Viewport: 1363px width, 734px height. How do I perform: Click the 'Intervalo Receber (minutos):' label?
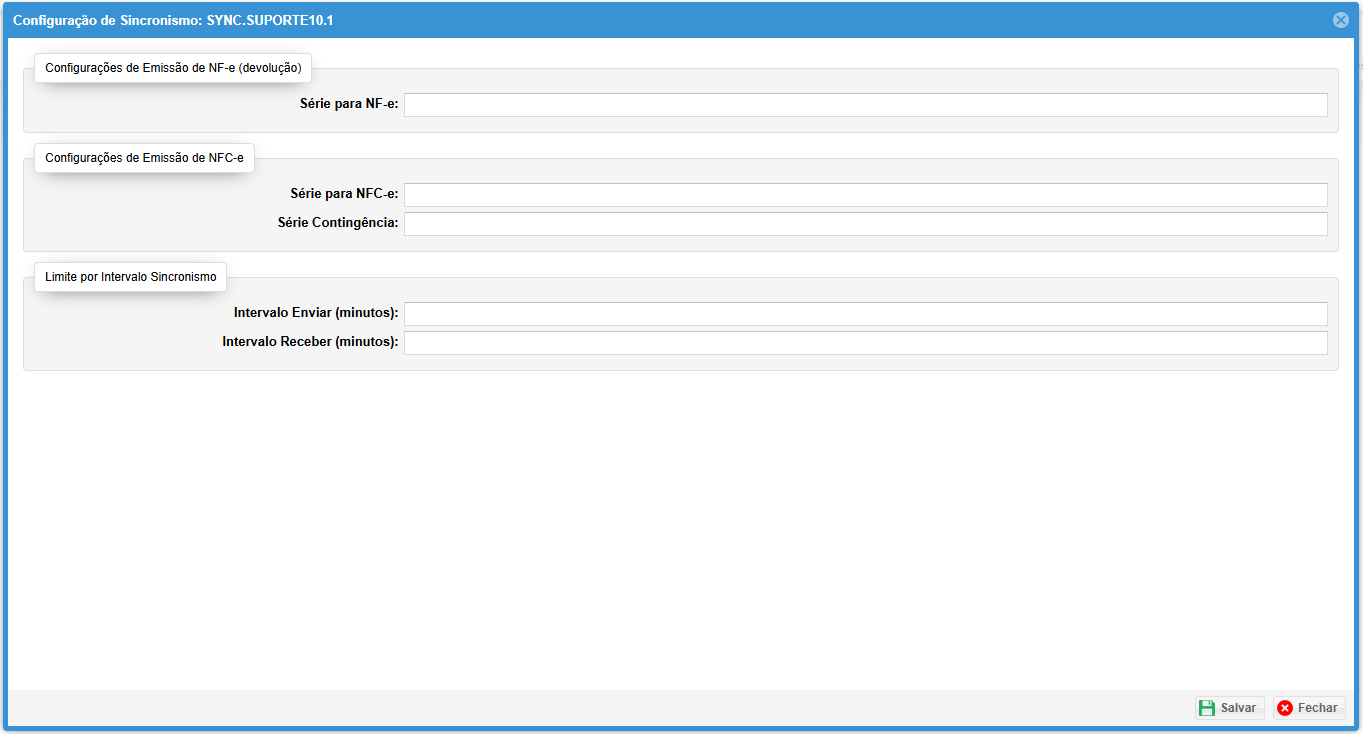pos(310,342)
